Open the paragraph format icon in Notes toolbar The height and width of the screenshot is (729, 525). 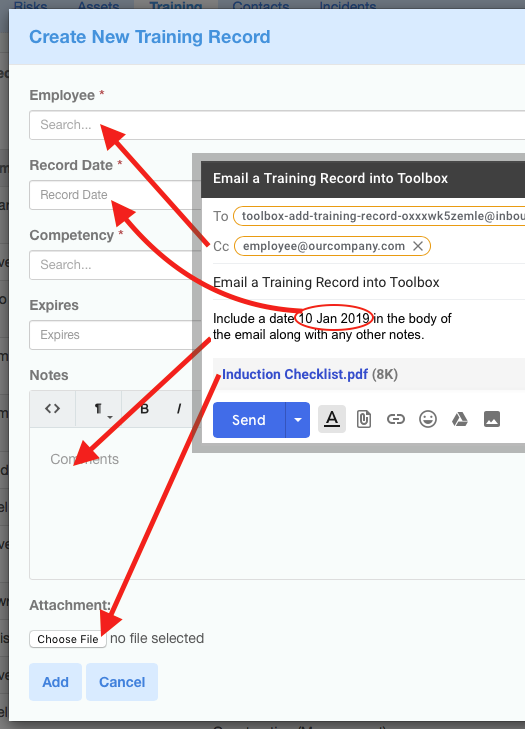pos(99,409)
